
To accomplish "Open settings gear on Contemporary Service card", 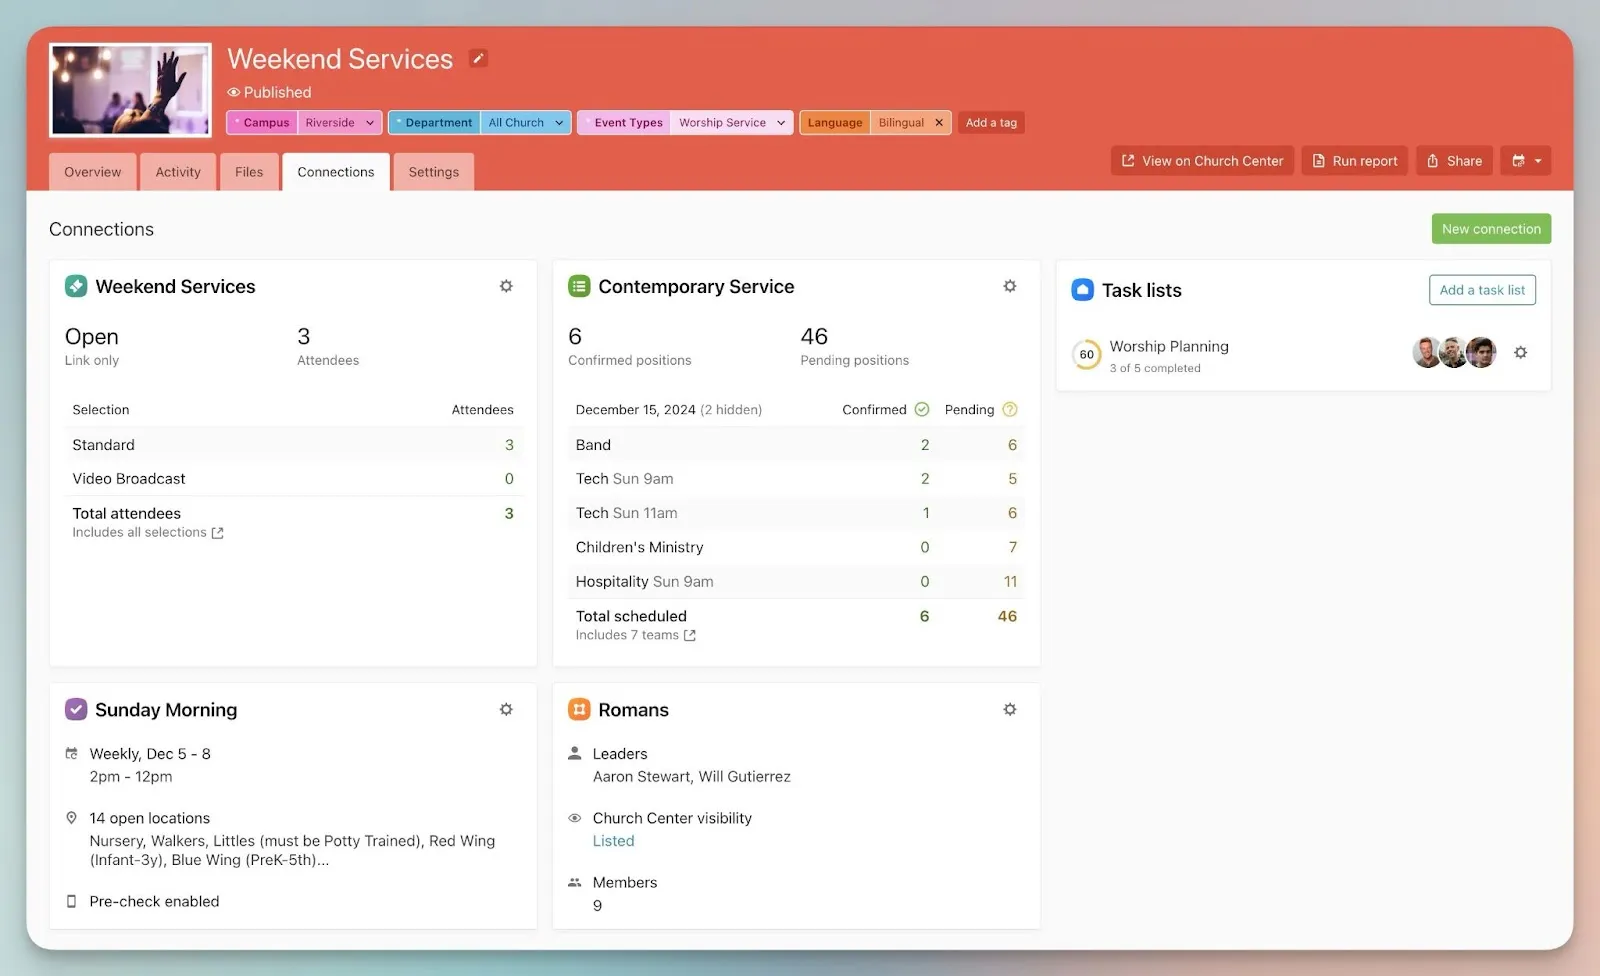I will tap(1009, 286).
